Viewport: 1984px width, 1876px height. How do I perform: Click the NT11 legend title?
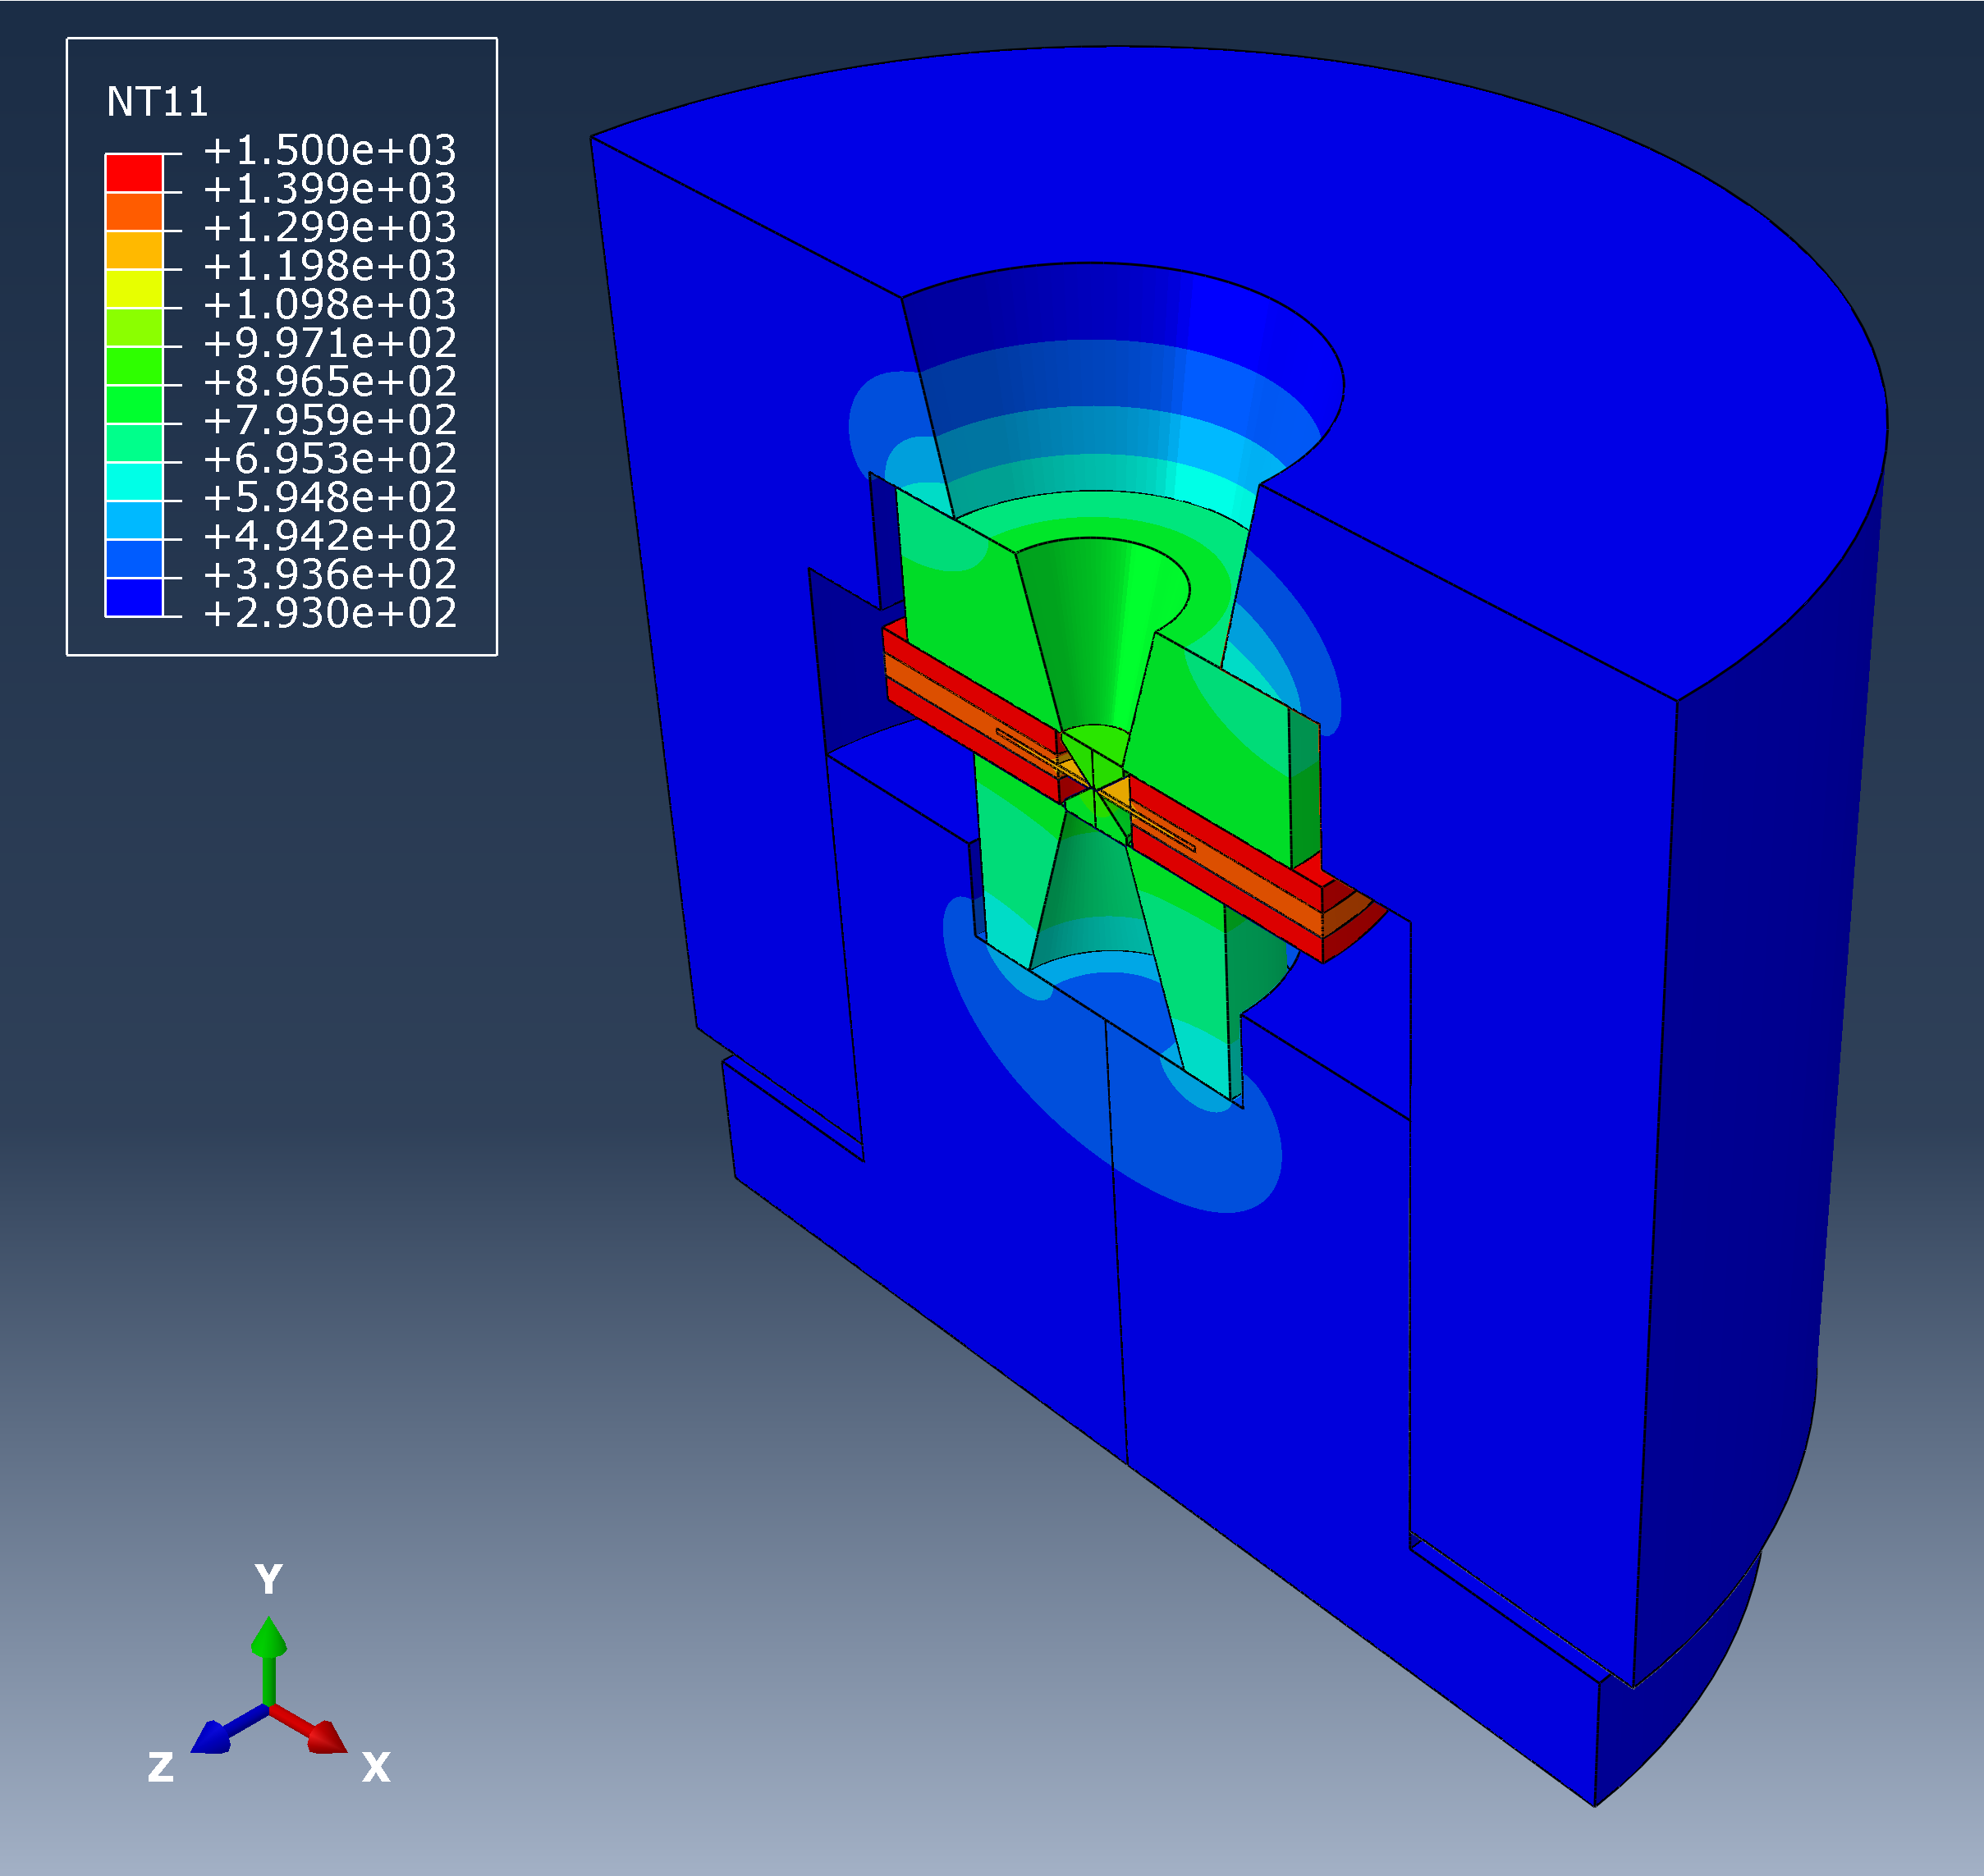click(x=157, y=102)
